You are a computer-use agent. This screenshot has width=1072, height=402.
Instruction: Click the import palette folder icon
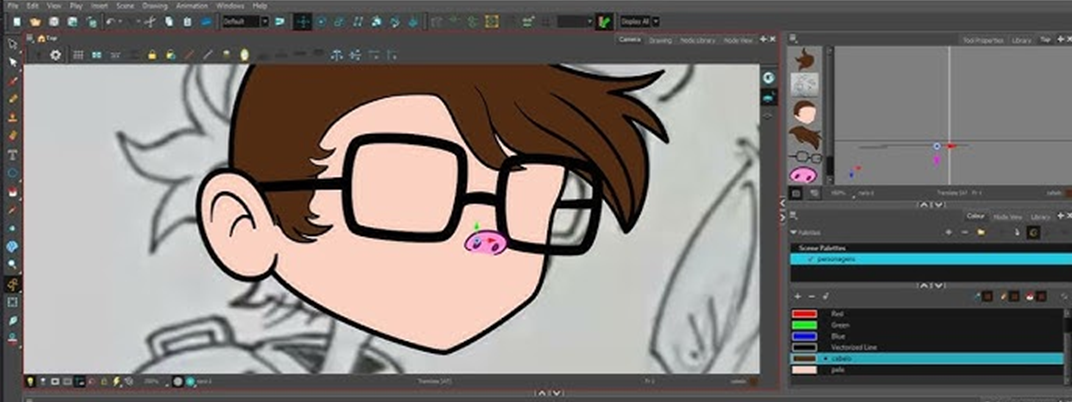tap(981, 232)
